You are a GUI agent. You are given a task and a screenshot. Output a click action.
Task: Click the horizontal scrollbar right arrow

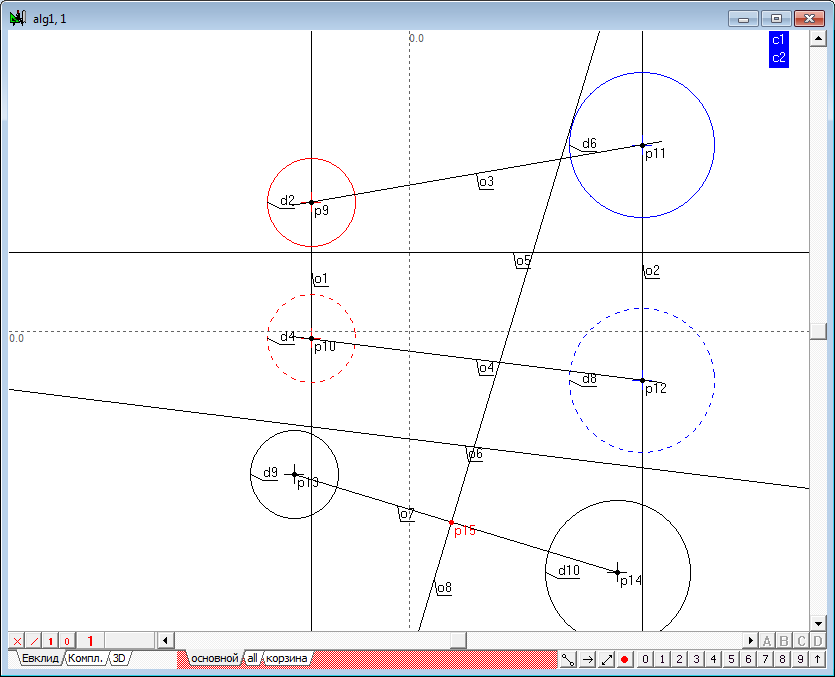[750, 640]
